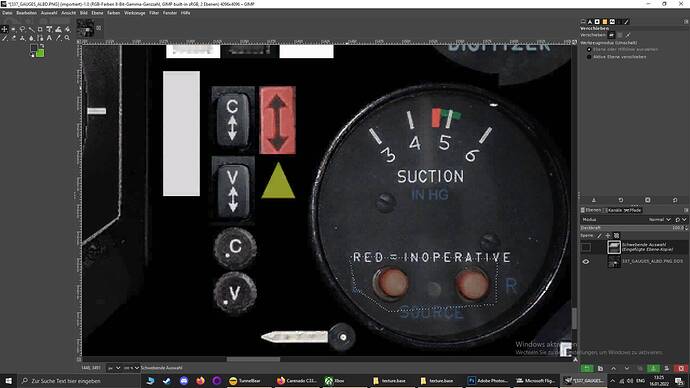690x388 pixels.
Task: Toggle visibility eye of 337_GAUGES_ALBD layer
Action: 586,261
